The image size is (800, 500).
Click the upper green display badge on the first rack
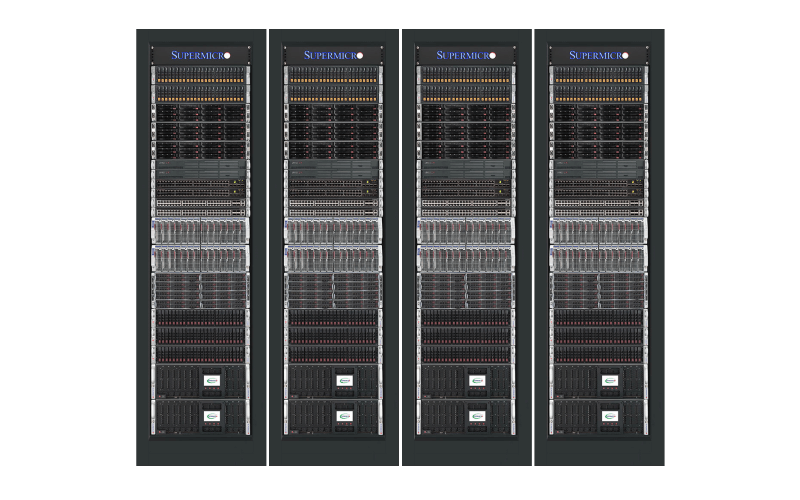click(211, 380)
